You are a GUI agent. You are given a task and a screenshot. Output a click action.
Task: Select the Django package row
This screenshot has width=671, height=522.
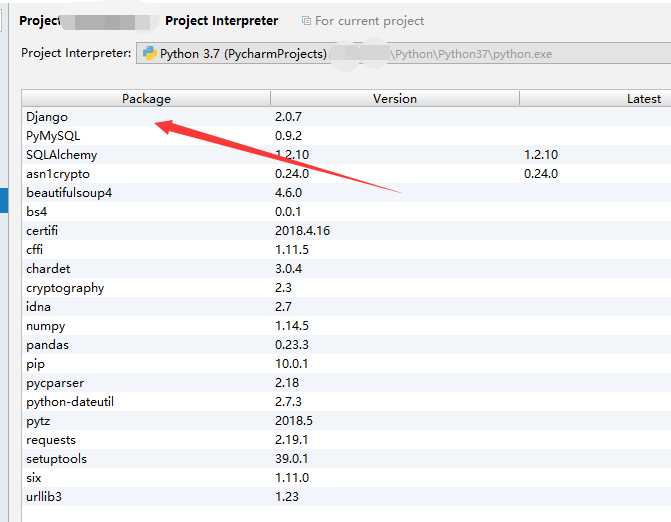coord(346,117)
